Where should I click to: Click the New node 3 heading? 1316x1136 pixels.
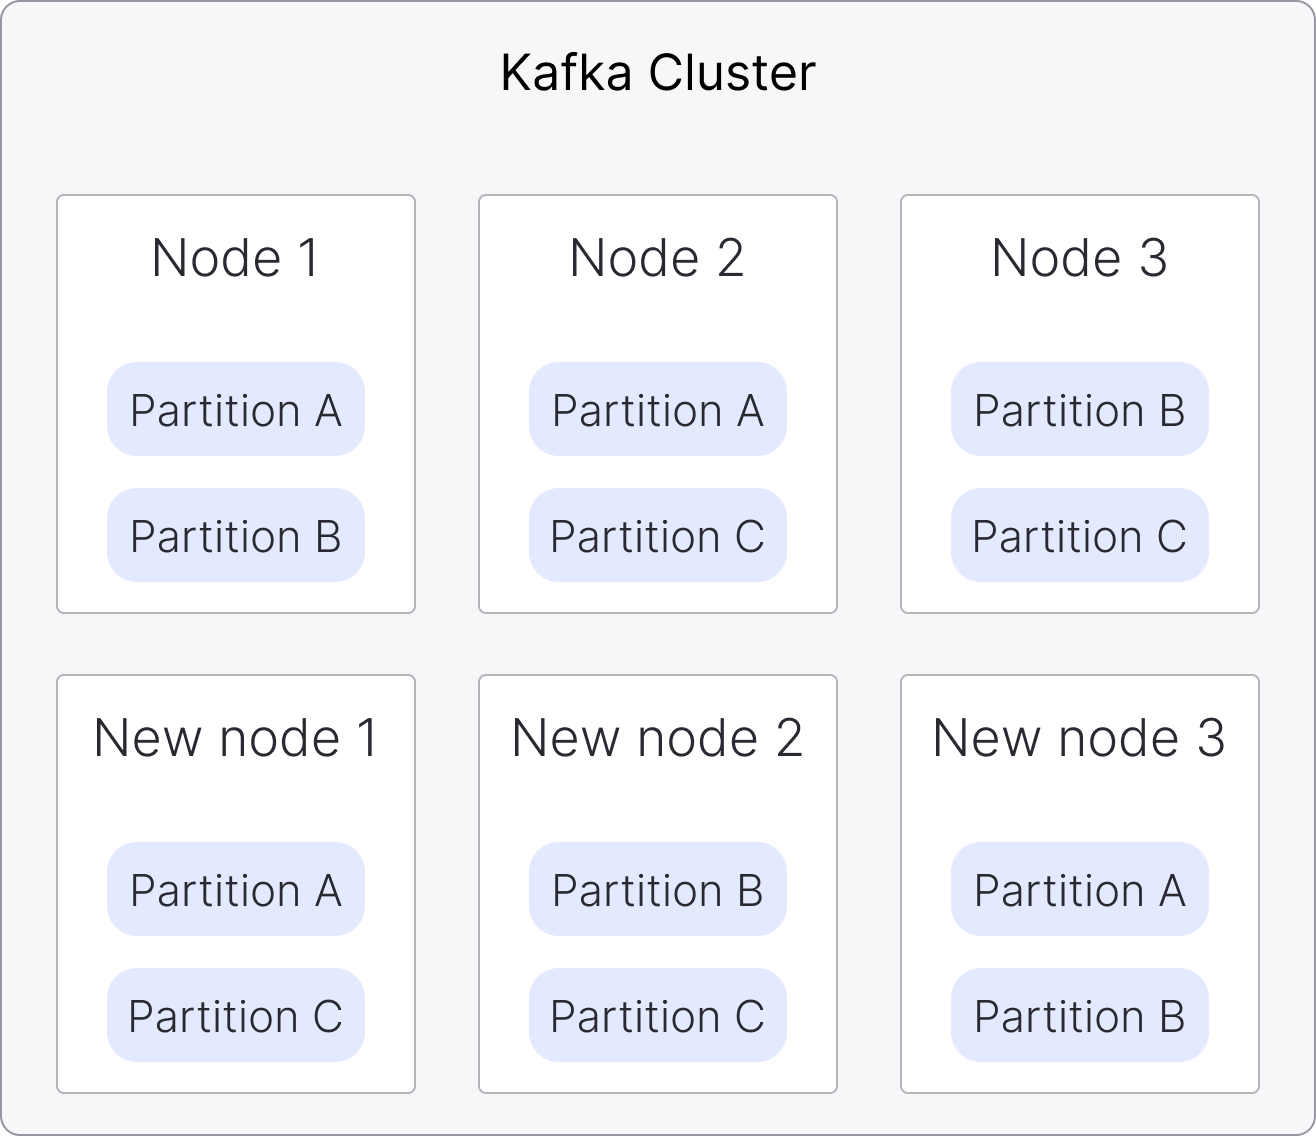click(x=1079, y=738)
